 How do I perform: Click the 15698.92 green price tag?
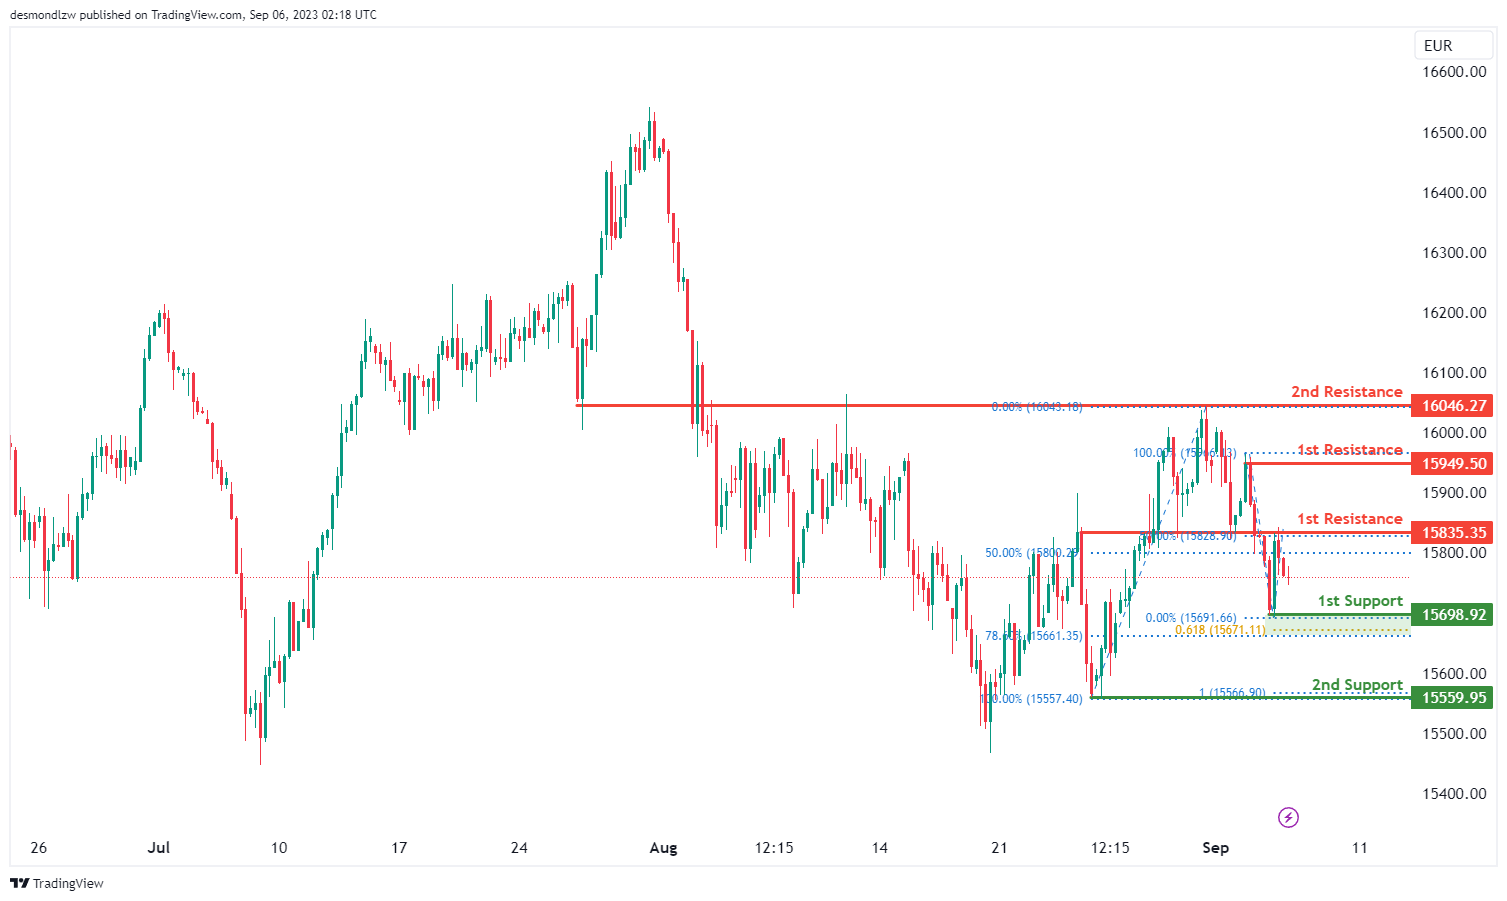click(x=1452, y=614)
